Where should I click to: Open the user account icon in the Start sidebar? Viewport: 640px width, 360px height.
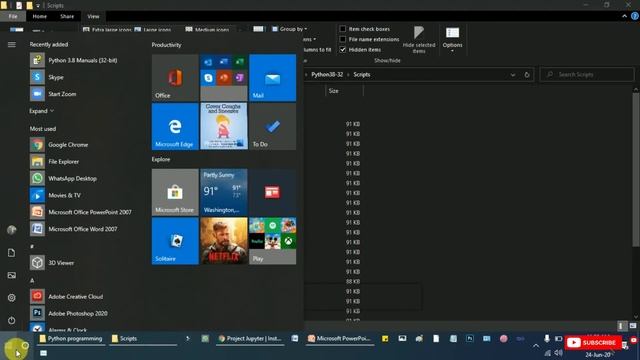point(11,230)
